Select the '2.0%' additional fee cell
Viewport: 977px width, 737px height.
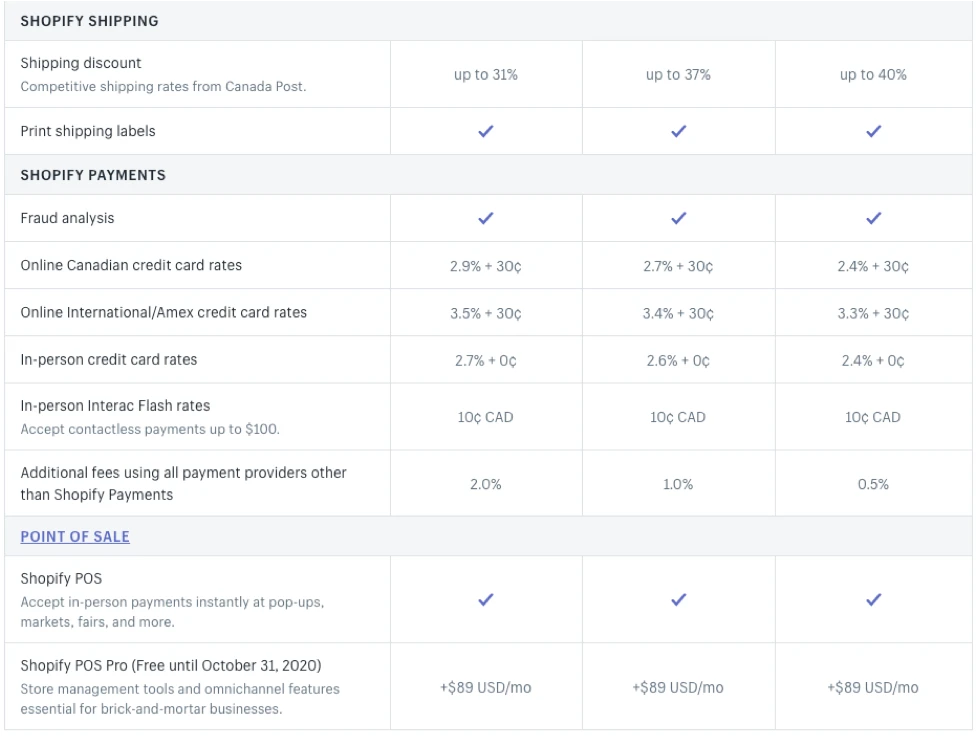[x=485, y=484]
